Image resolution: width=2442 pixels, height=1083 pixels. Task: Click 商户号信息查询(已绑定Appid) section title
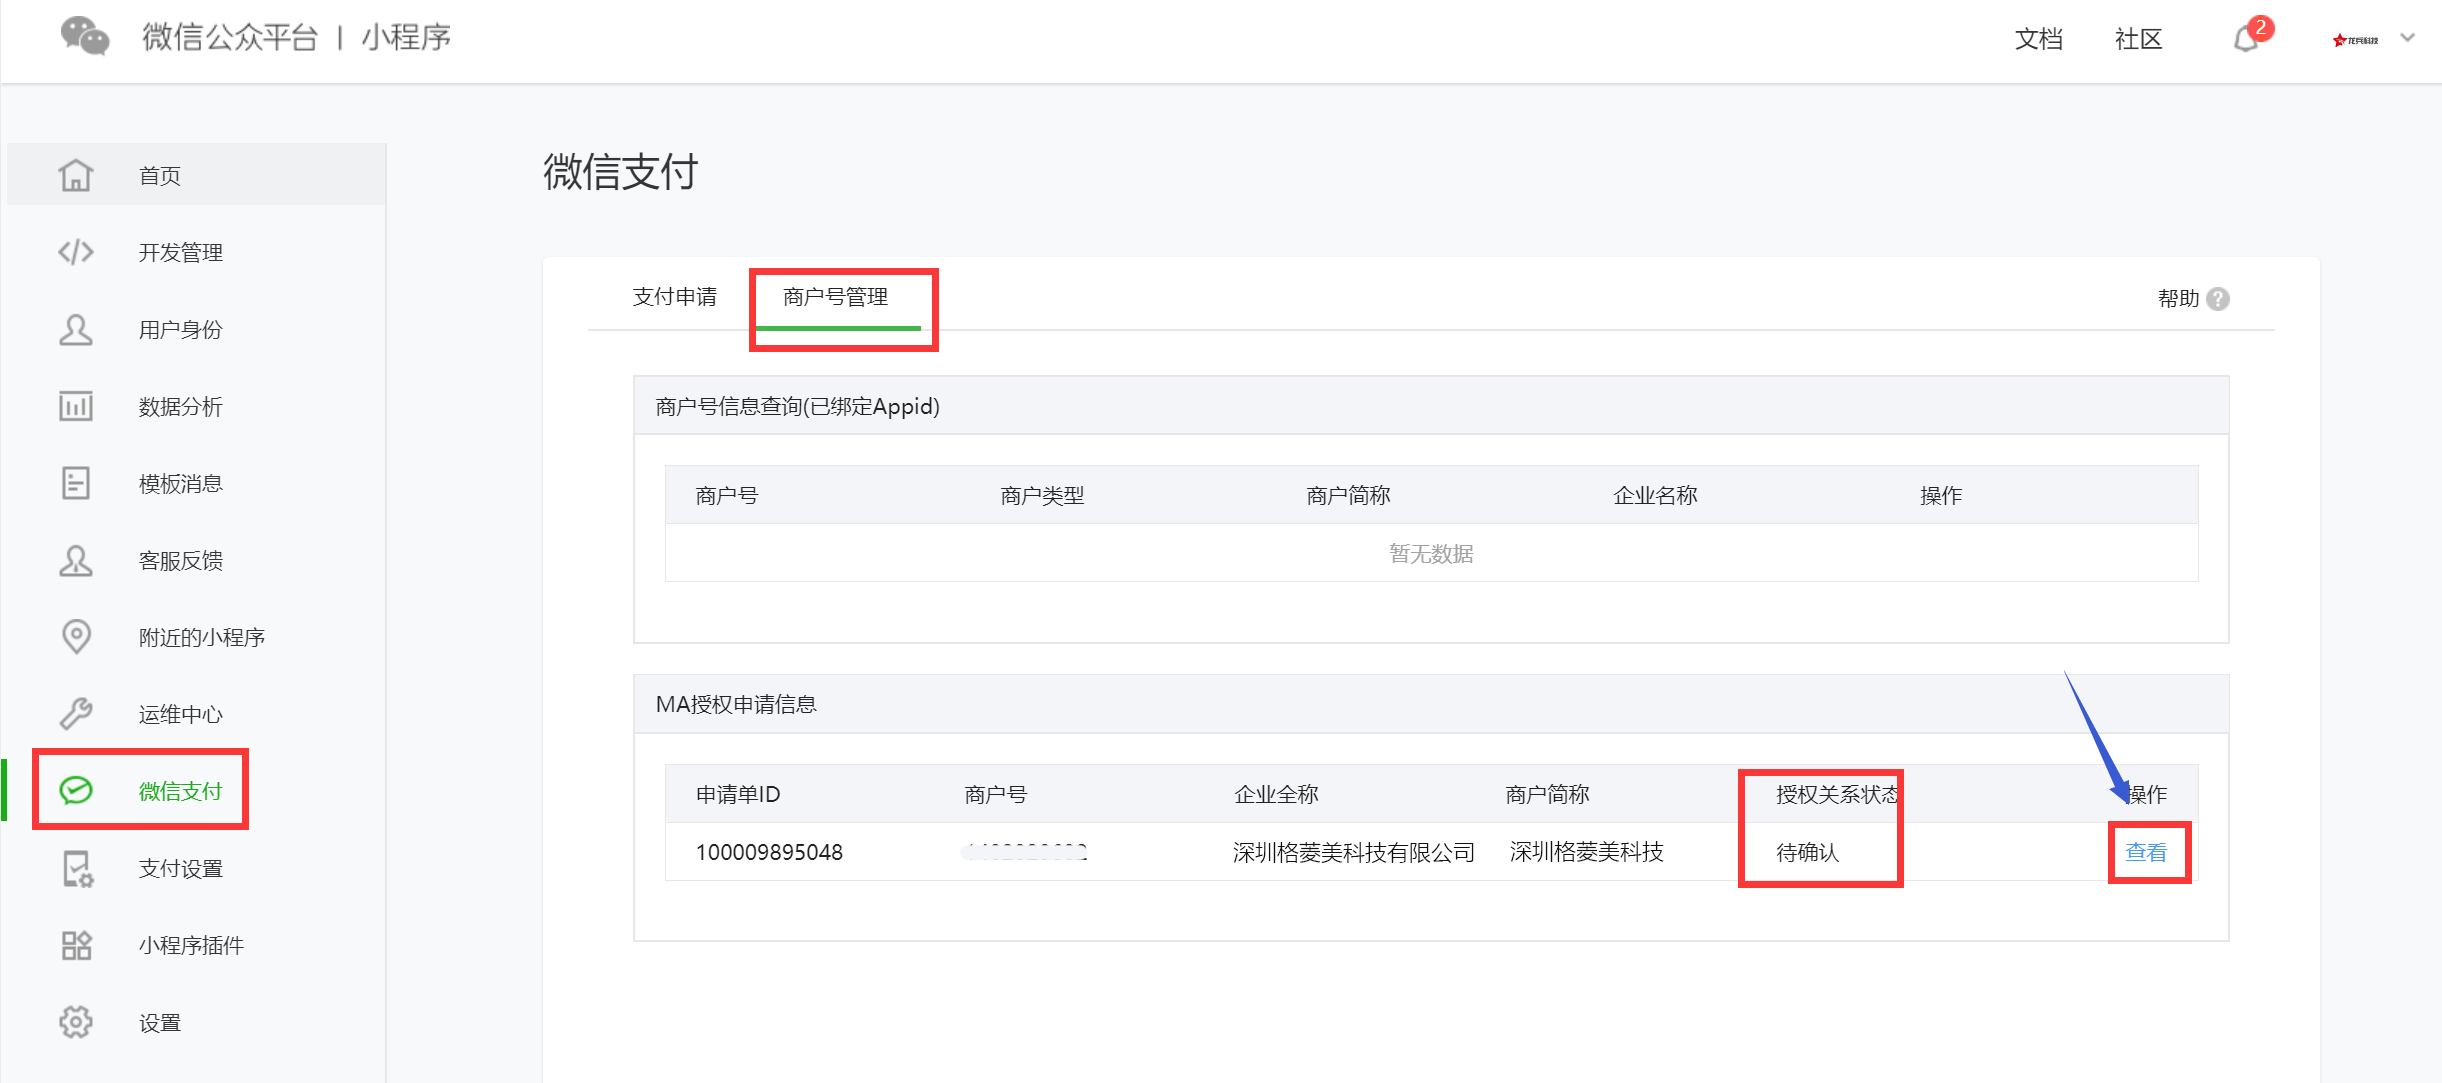pos(797,406)
